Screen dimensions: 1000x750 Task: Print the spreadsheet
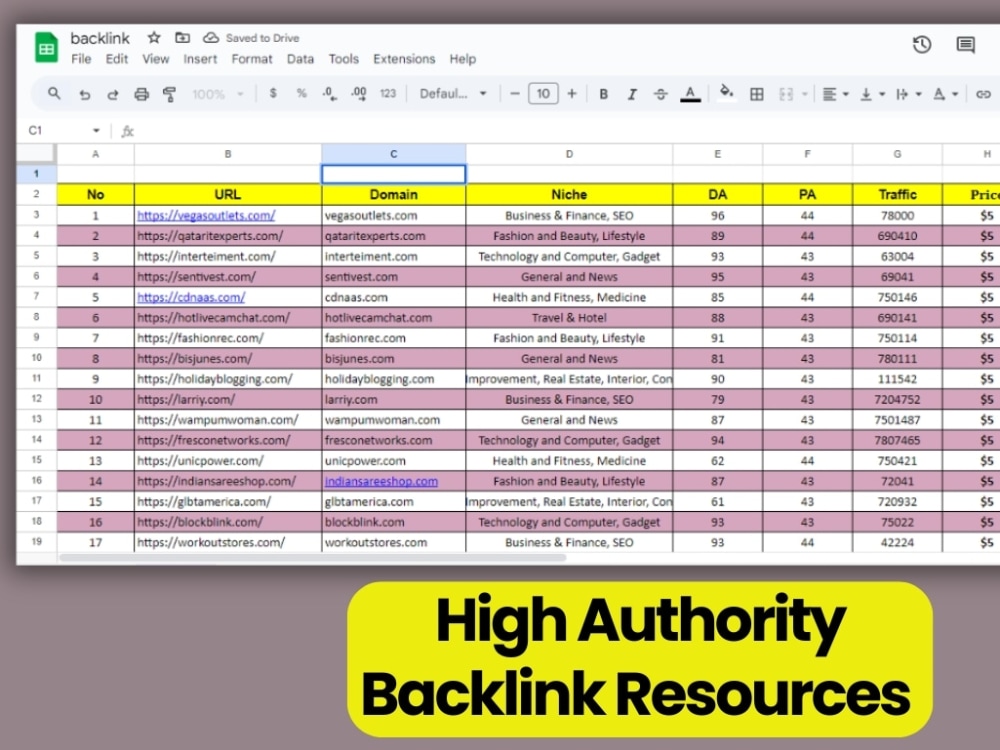coord(142,94)
